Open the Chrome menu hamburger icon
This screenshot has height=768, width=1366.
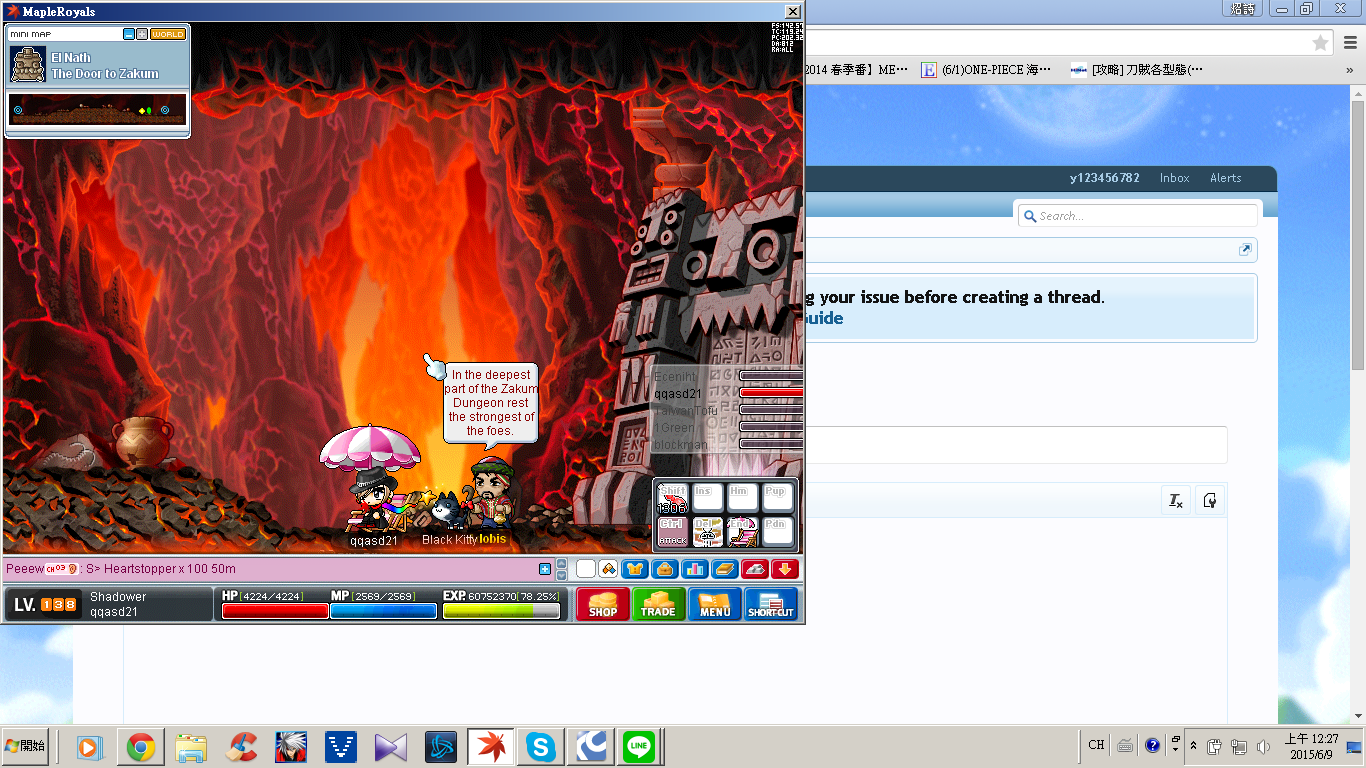coord(1351,43)
